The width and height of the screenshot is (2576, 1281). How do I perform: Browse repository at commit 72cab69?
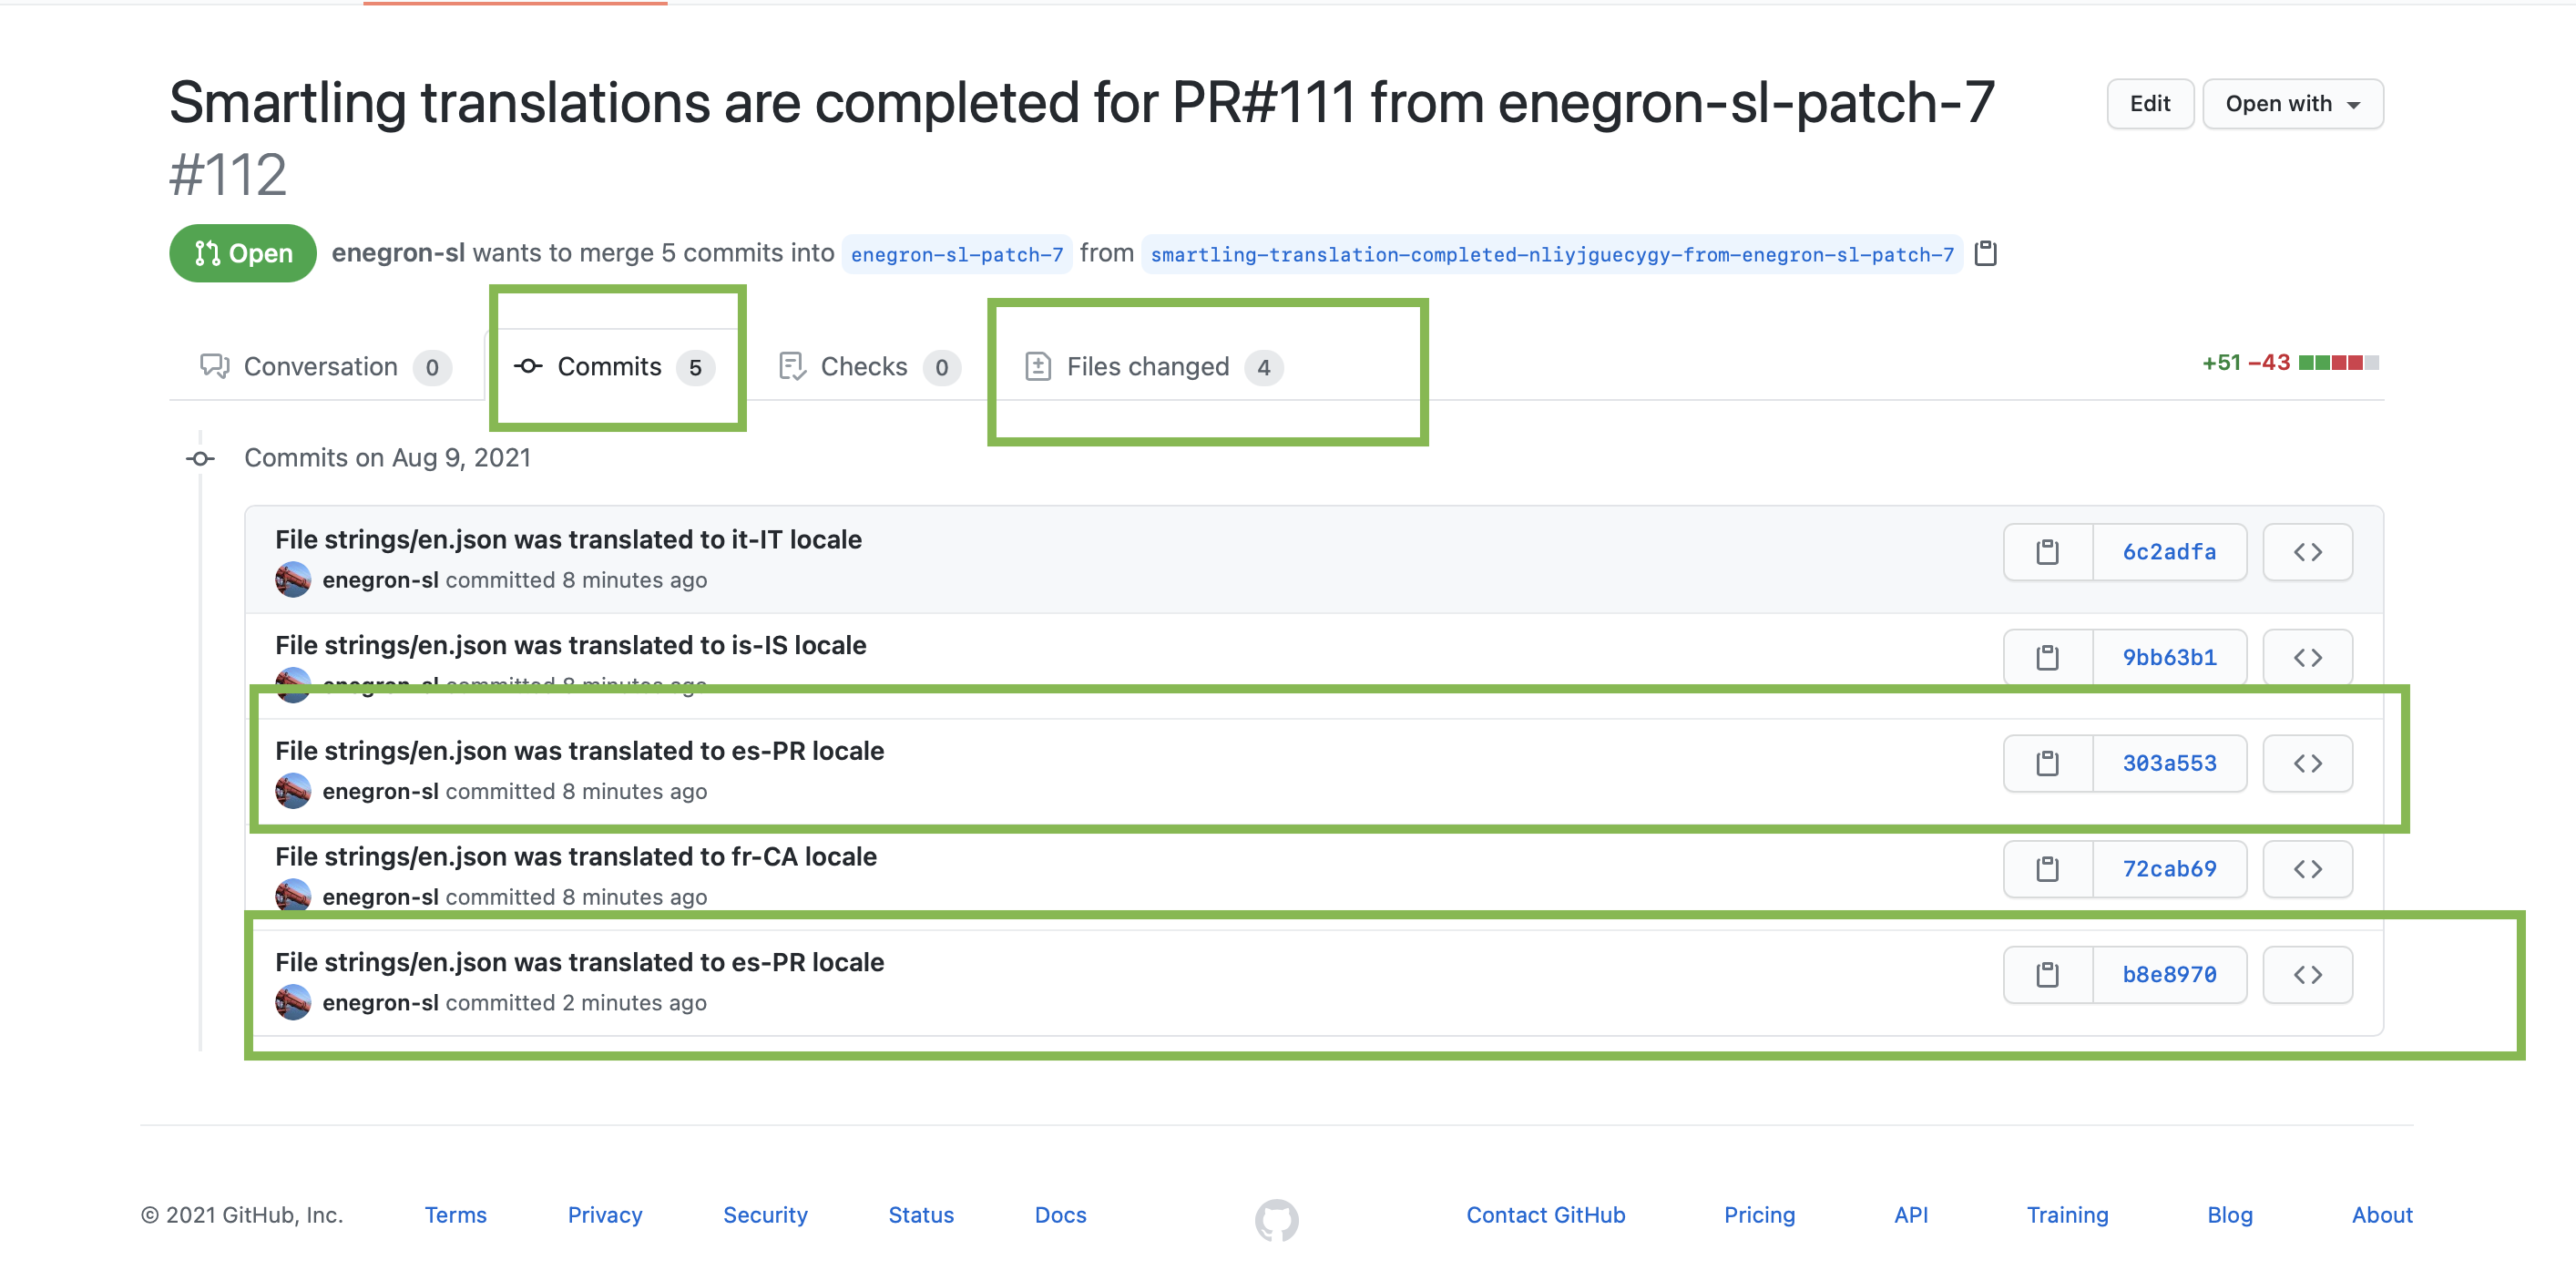tap(2307, 869)
